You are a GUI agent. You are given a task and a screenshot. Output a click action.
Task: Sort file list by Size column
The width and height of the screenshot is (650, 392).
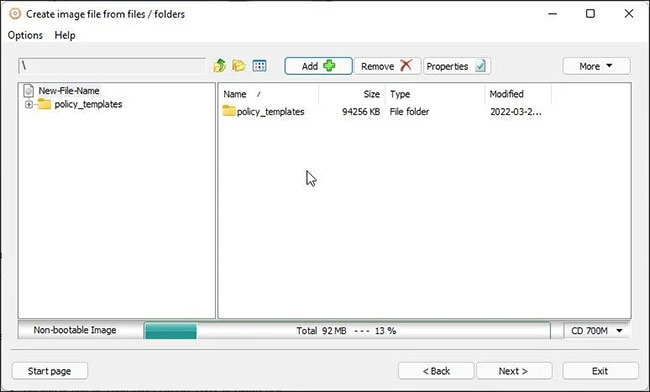click(352, 94)
